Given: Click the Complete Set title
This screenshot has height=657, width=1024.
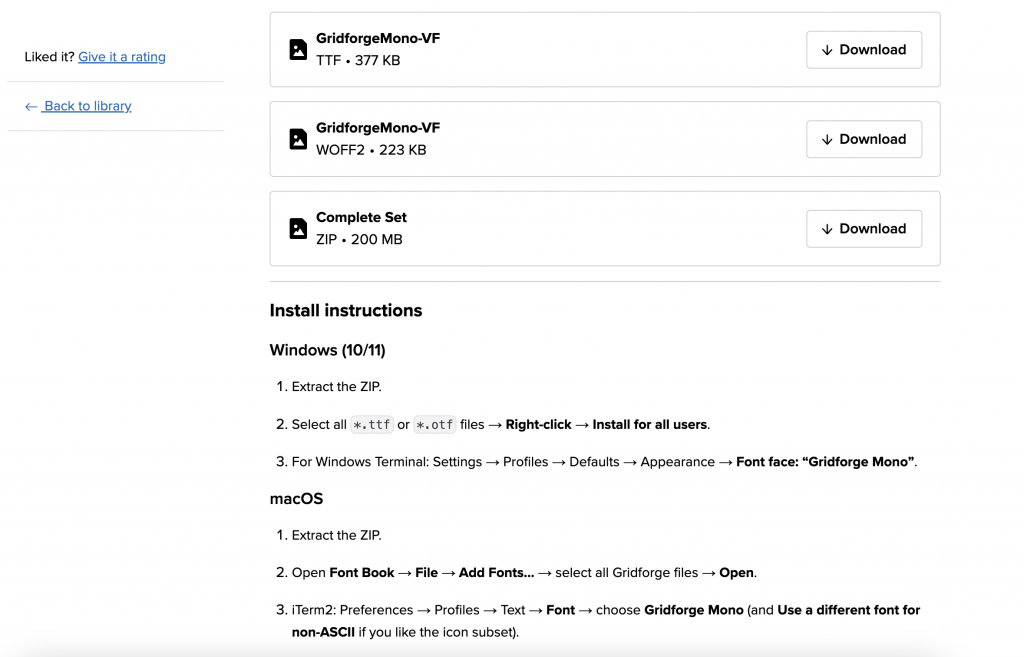Looking at the screenshot, I should (x=361, y=217).
